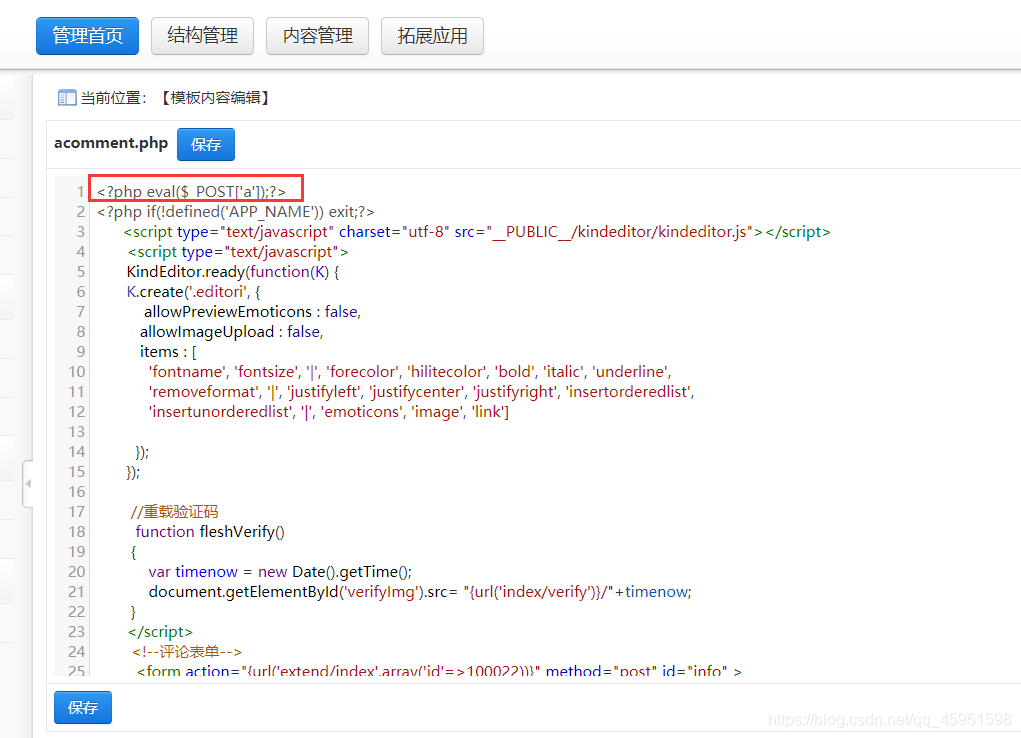The height and width of the screenshot is (738, 1021).
Task: Open the 内容管理 tab
Action: tap(318, 36)
